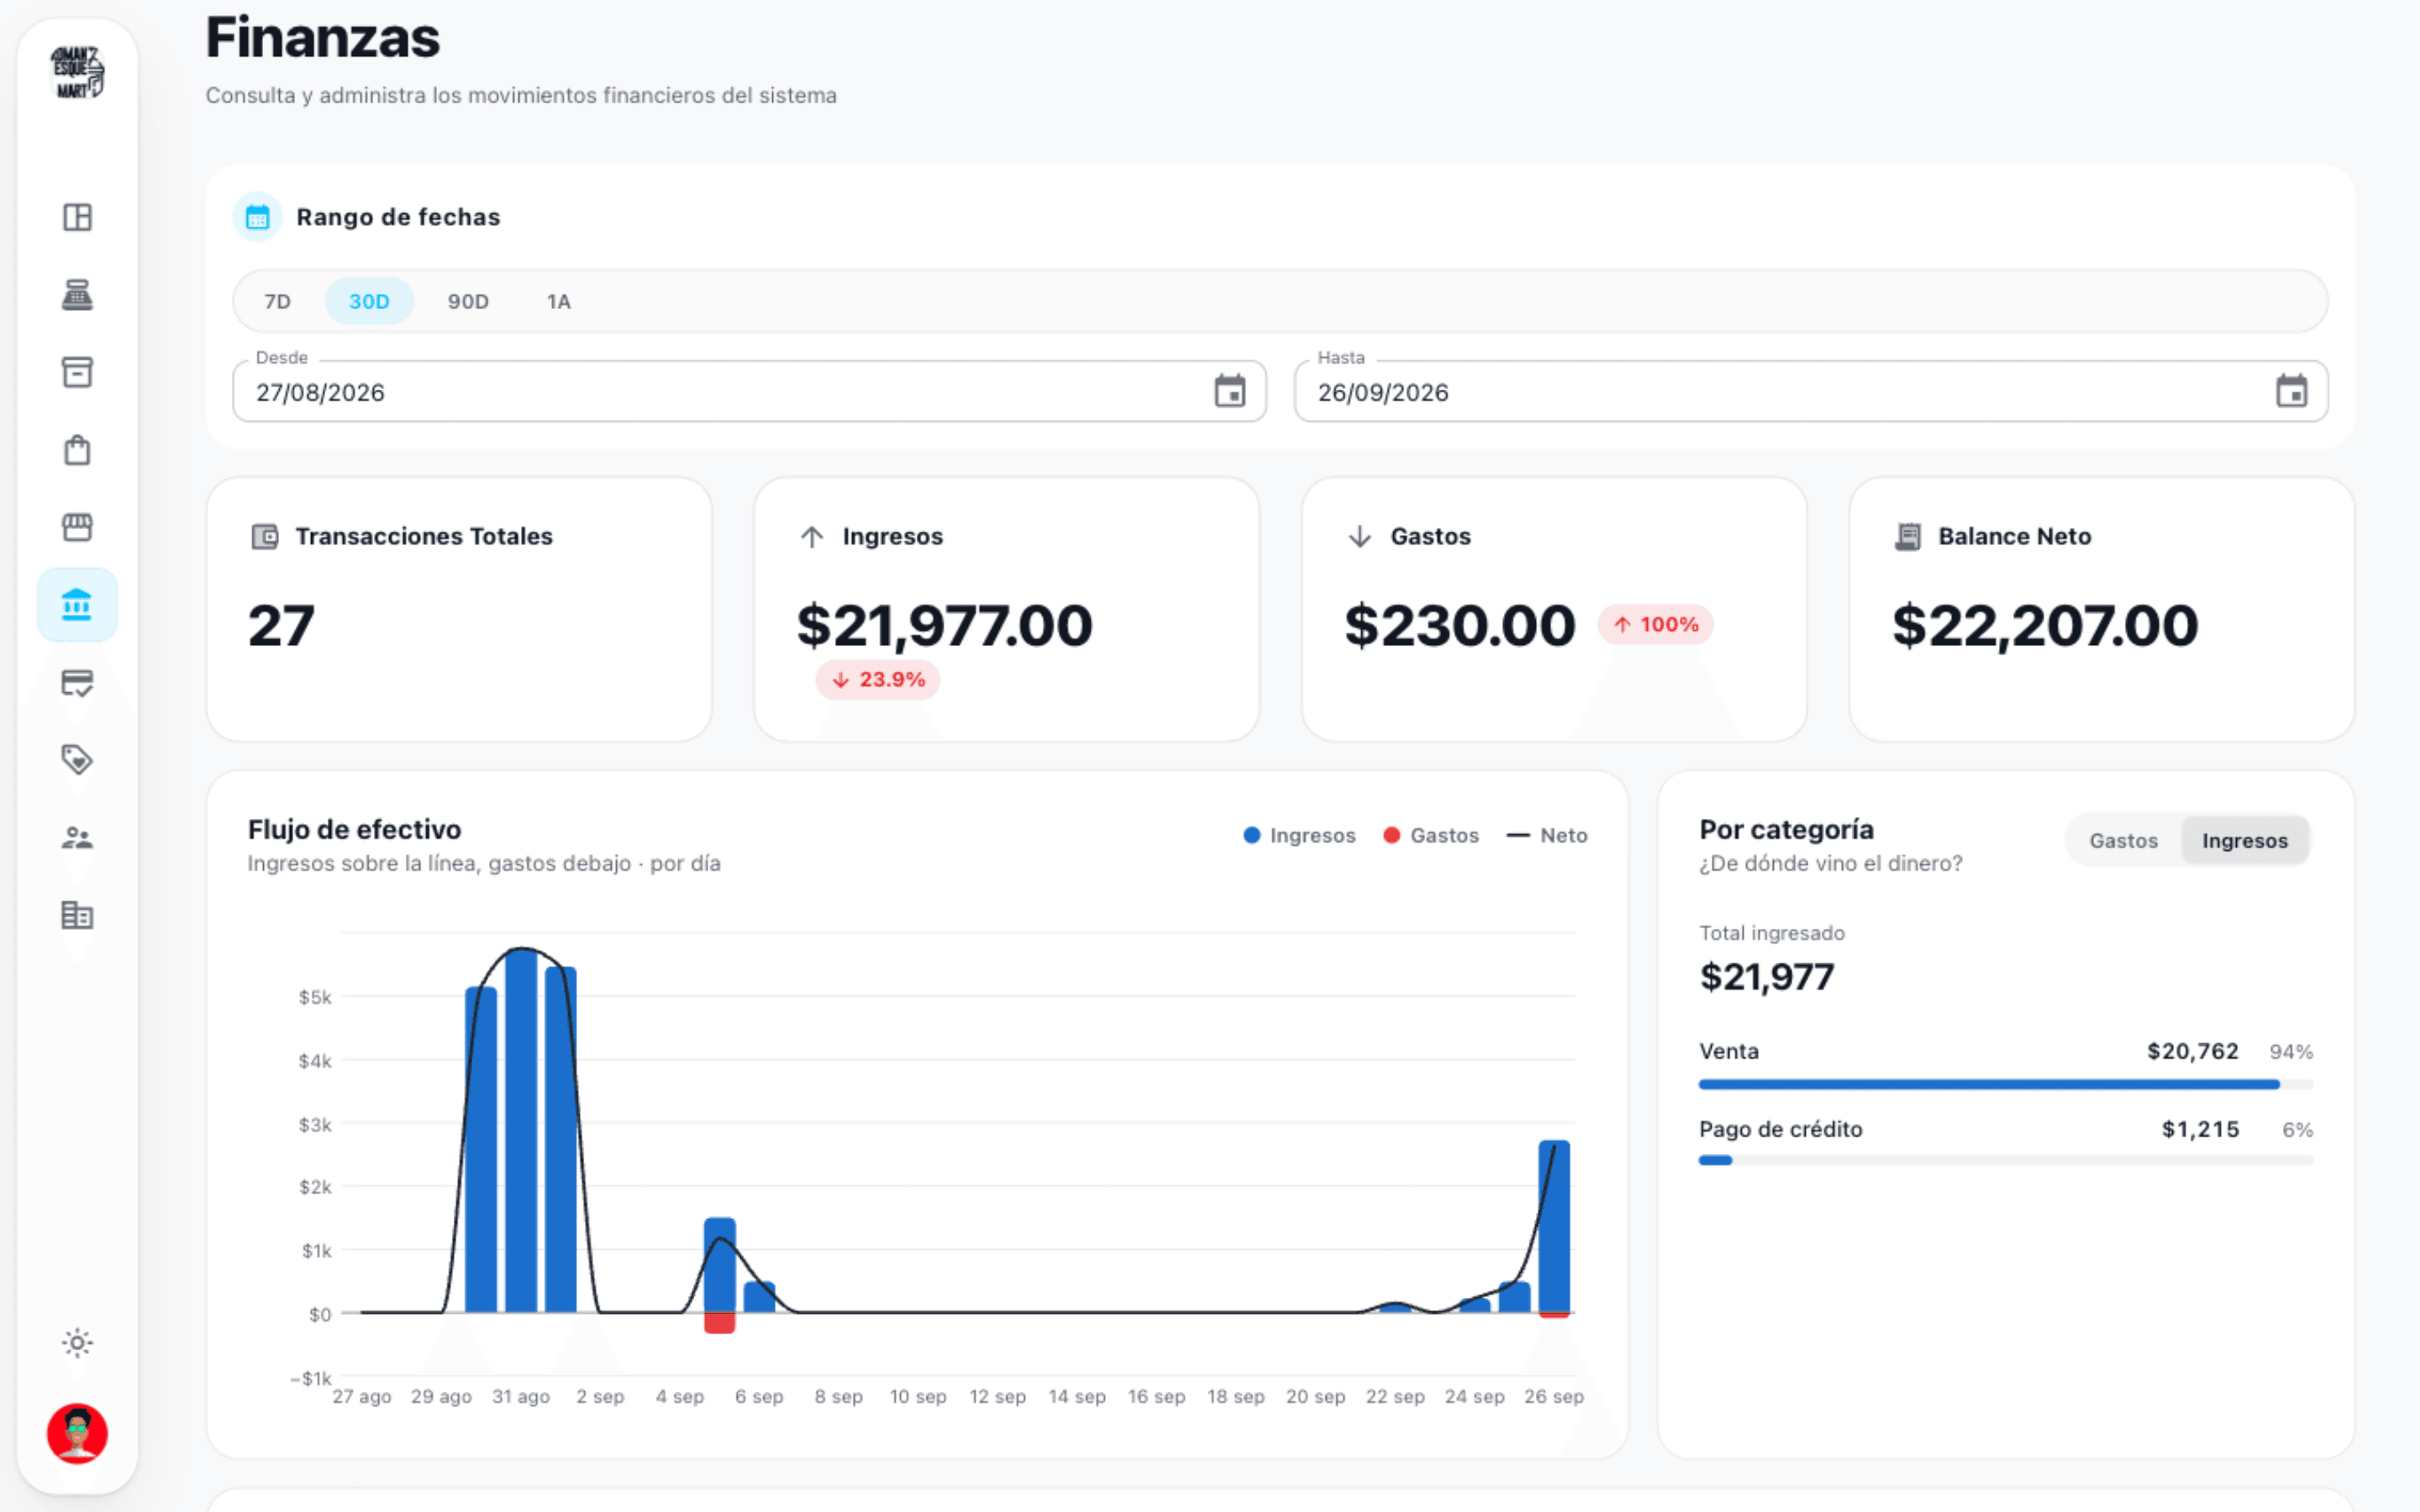Open the users group icon in sidebar
The height and width of the screenshot is (1512, 2420).
[77, 838]
